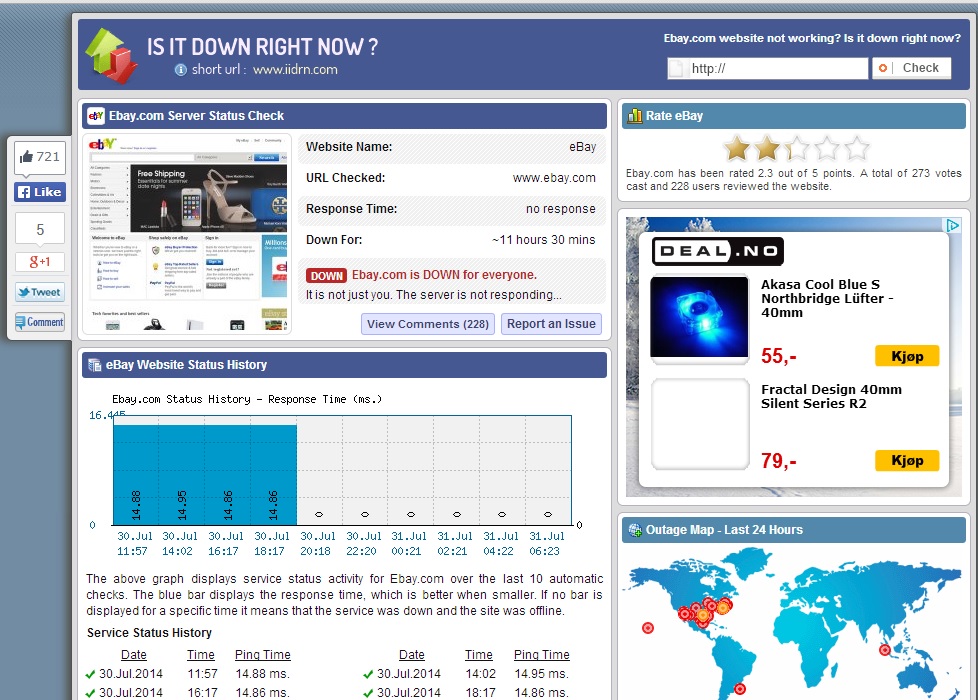Click the green checkmark for 30.Jul.2014 11:57
This screenshot has height=700, width=978.
click(x=90, y=674)
